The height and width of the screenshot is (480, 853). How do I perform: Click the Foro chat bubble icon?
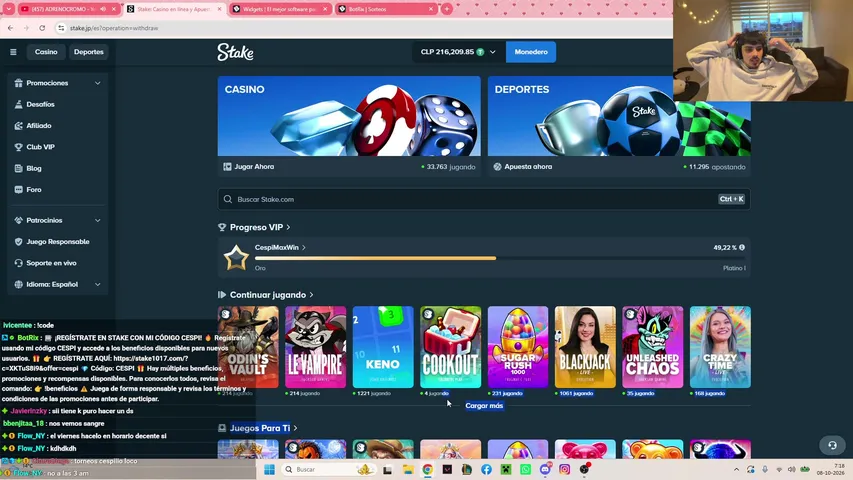point(18,189)
